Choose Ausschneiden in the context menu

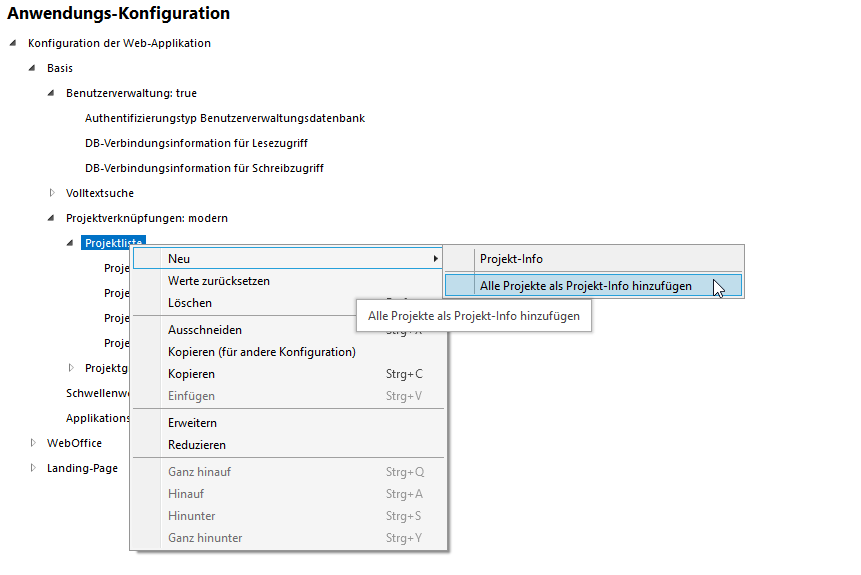(x=204, y=330)
